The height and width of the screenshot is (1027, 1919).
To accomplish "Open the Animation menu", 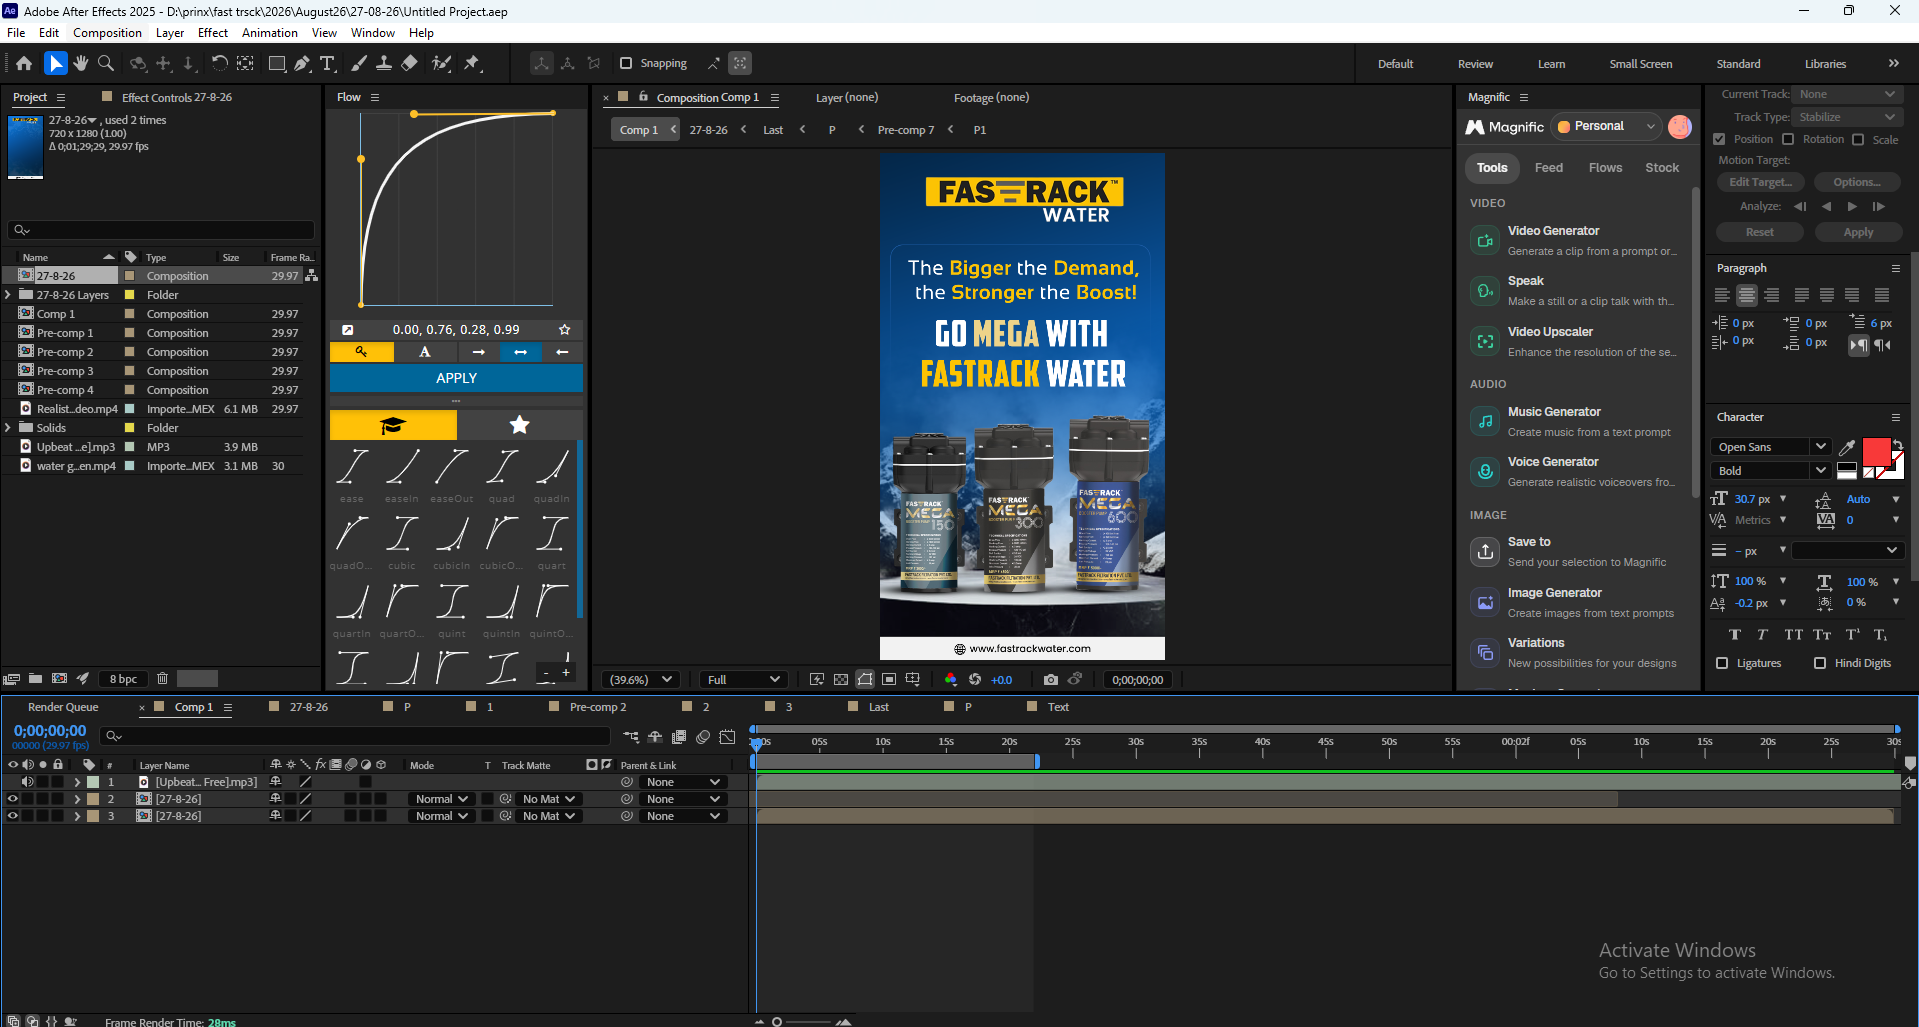I will coord(270,33).
